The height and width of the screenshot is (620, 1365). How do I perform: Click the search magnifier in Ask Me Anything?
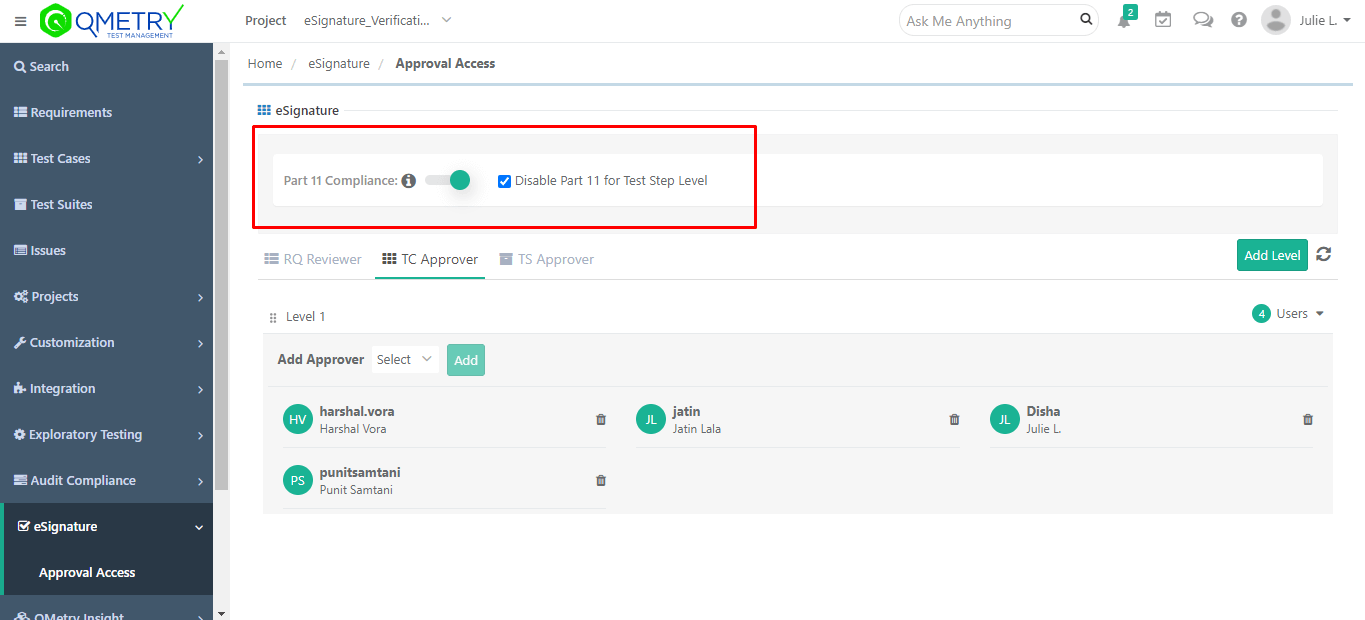pos(1086,19)
